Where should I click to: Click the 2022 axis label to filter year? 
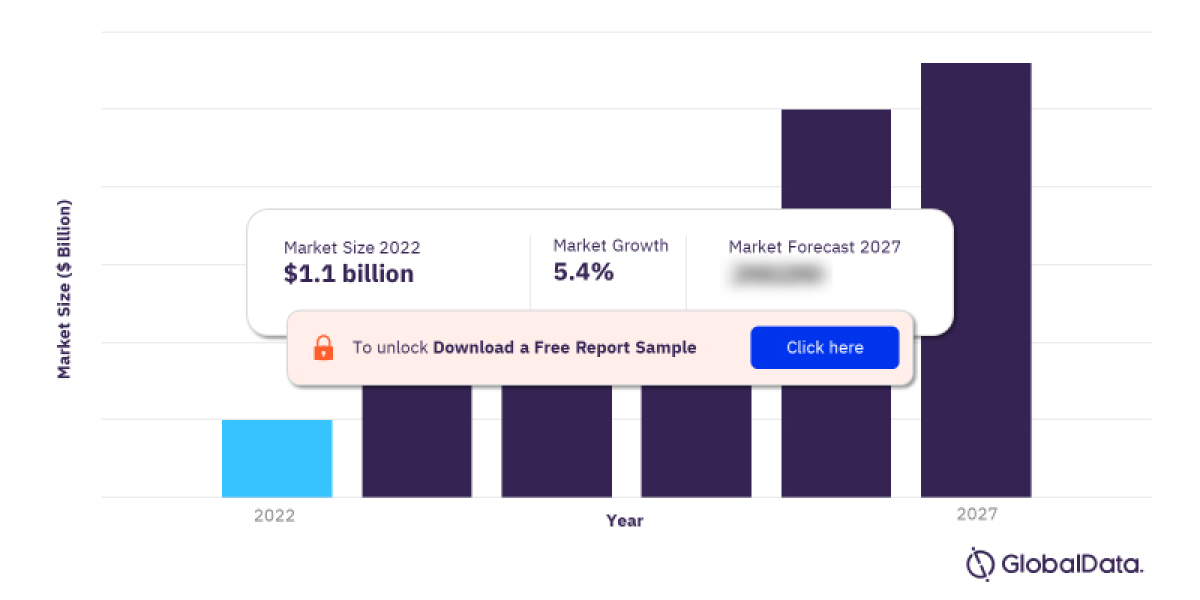pyautogui.click(x=275, y=515)
